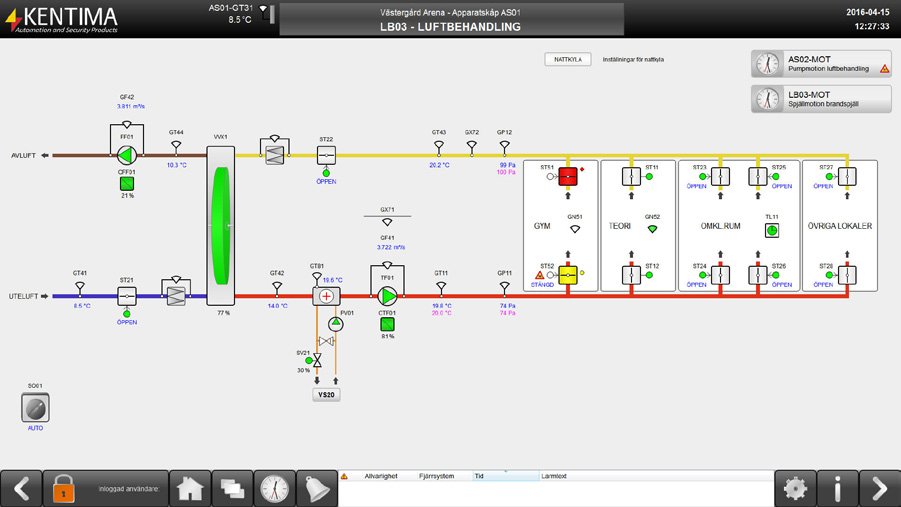The width and height of the screenshot is (901, 507).
Task: Click the ST21 outdoor air damper
Action: point(126,296)
